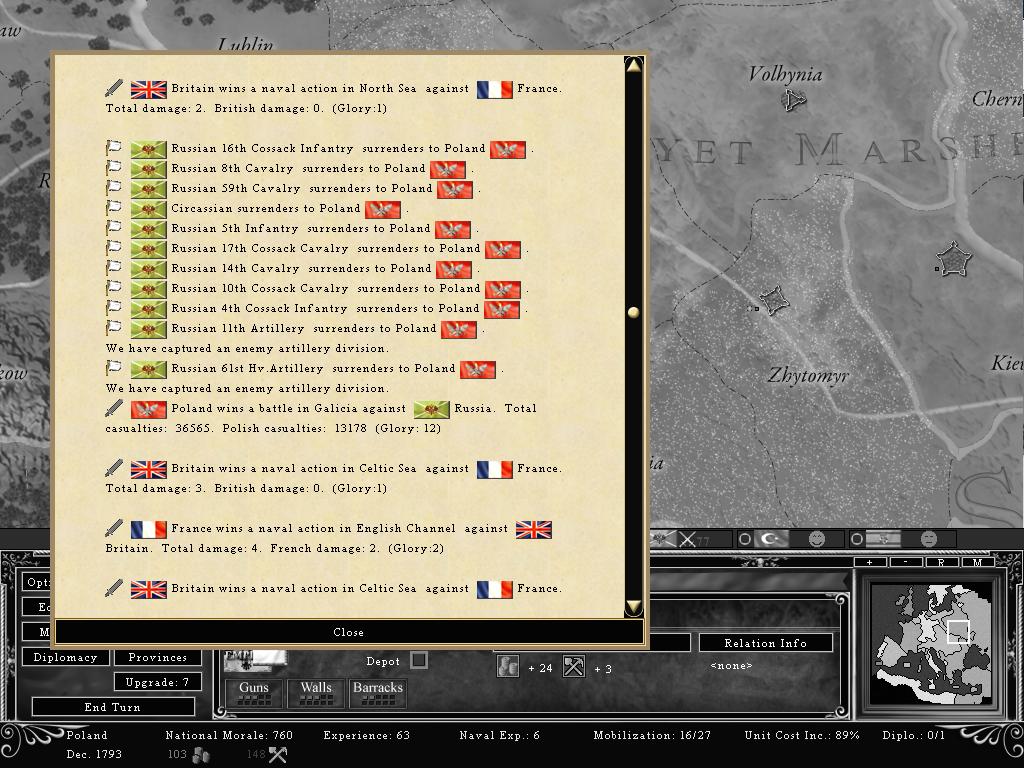The width and height of the screenshot is (1024, 768).
Task: Click the sword icon beside North Sea naval report
Action: click(x=114, y=88)
